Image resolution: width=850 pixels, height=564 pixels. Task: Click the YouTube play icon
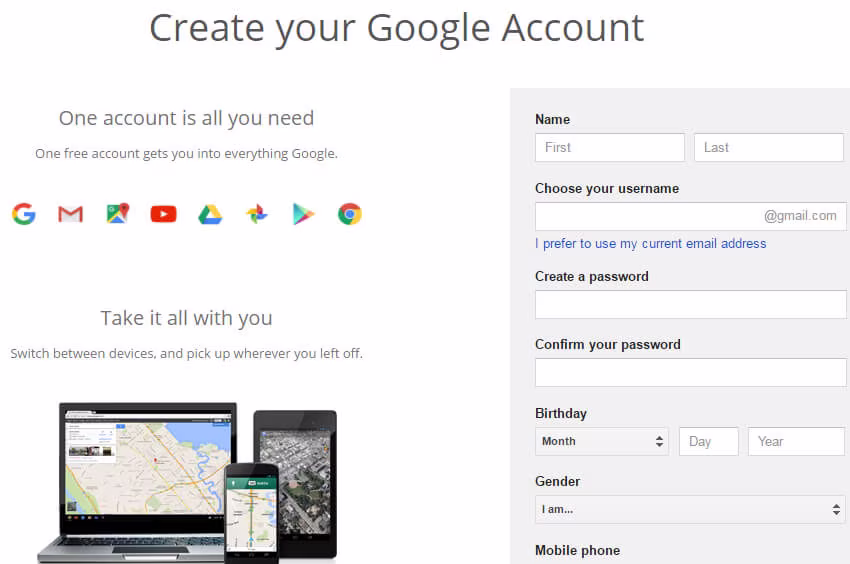[x=164, y=214]
